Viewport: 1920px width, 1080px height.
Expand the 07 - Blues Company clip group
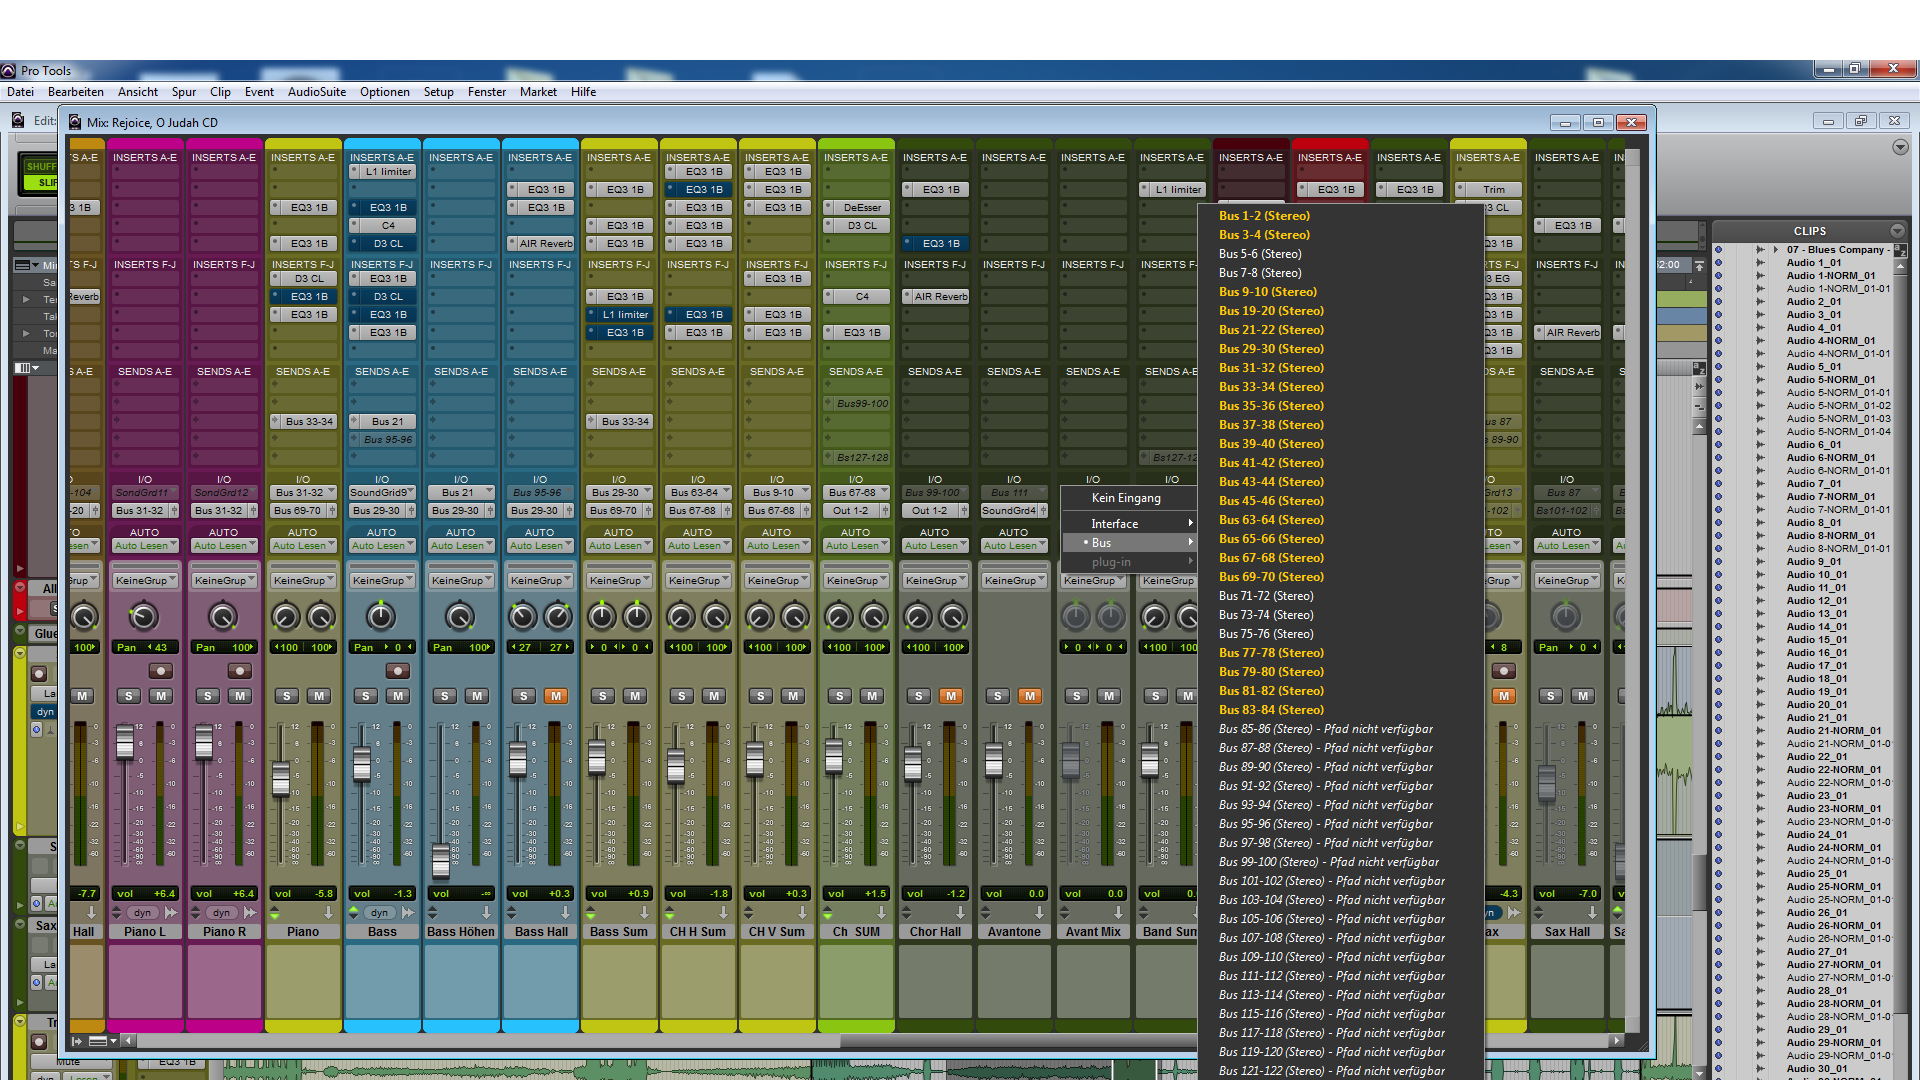click(x=1776, y=250)
